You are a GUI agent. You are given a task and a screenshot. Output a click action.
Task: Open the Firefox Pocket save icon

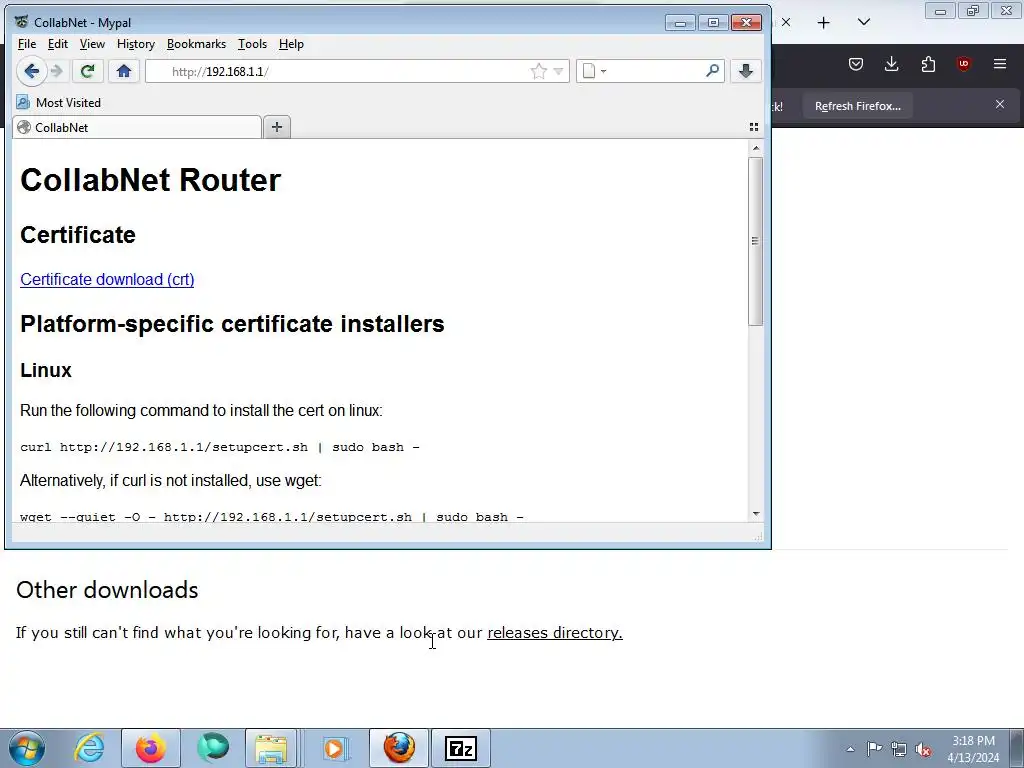(856, 64)
